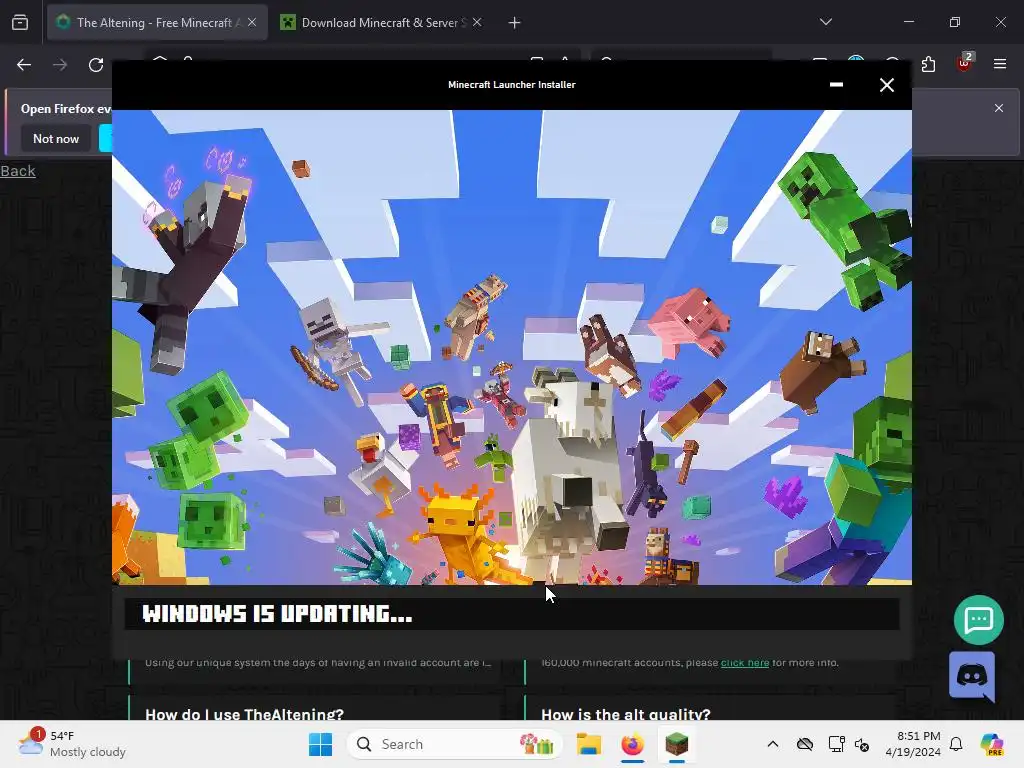
Task: Close The Altening tab
Action: tap(252, 22)
